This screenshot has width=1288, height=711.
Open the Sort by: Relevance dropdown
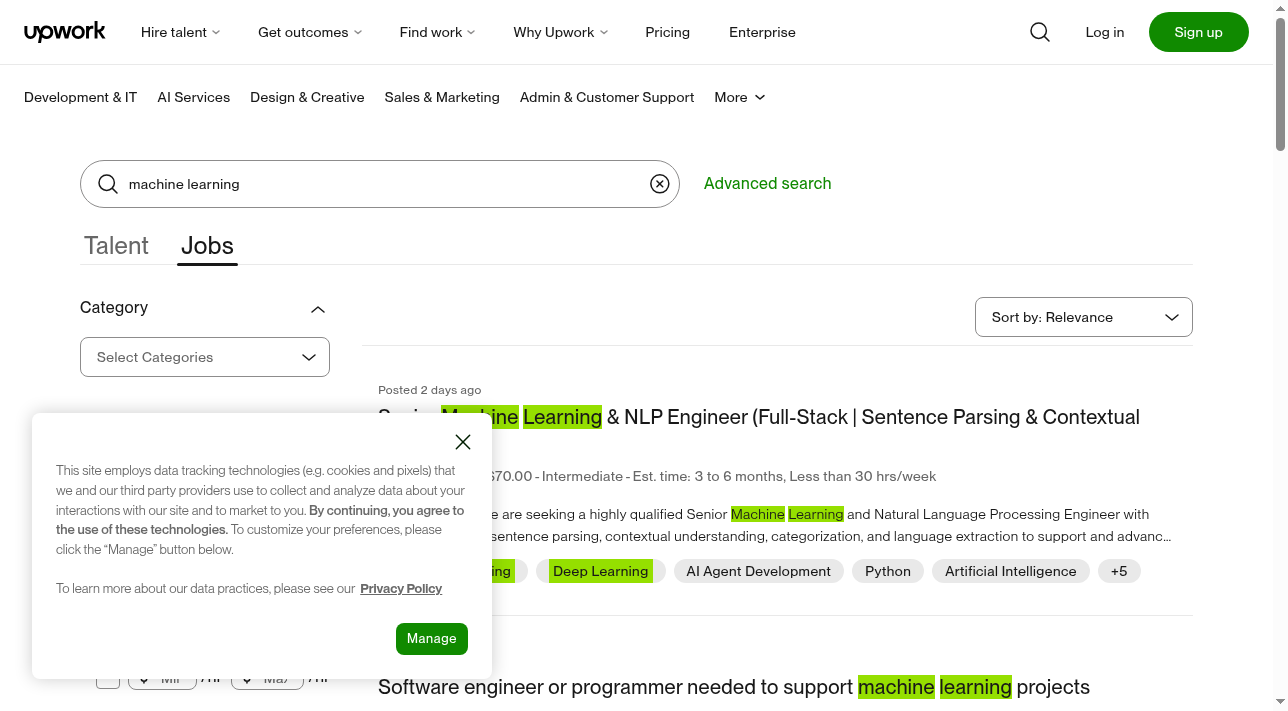click(x=1084, y=317)
